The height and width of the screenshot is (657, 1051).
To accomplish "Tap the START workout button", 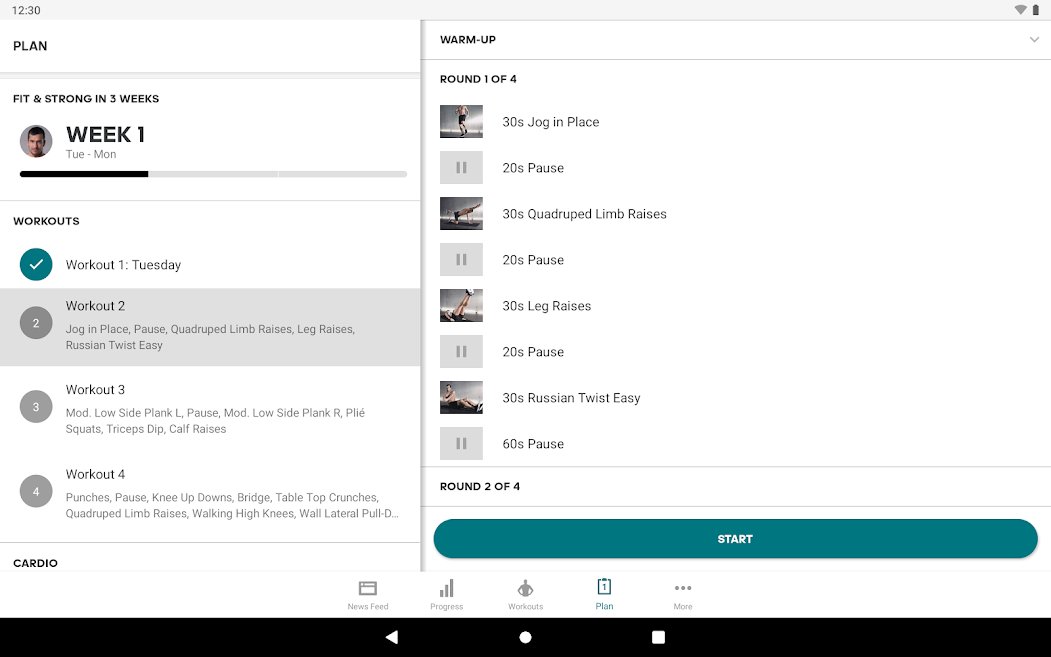I will coord(735,538).
